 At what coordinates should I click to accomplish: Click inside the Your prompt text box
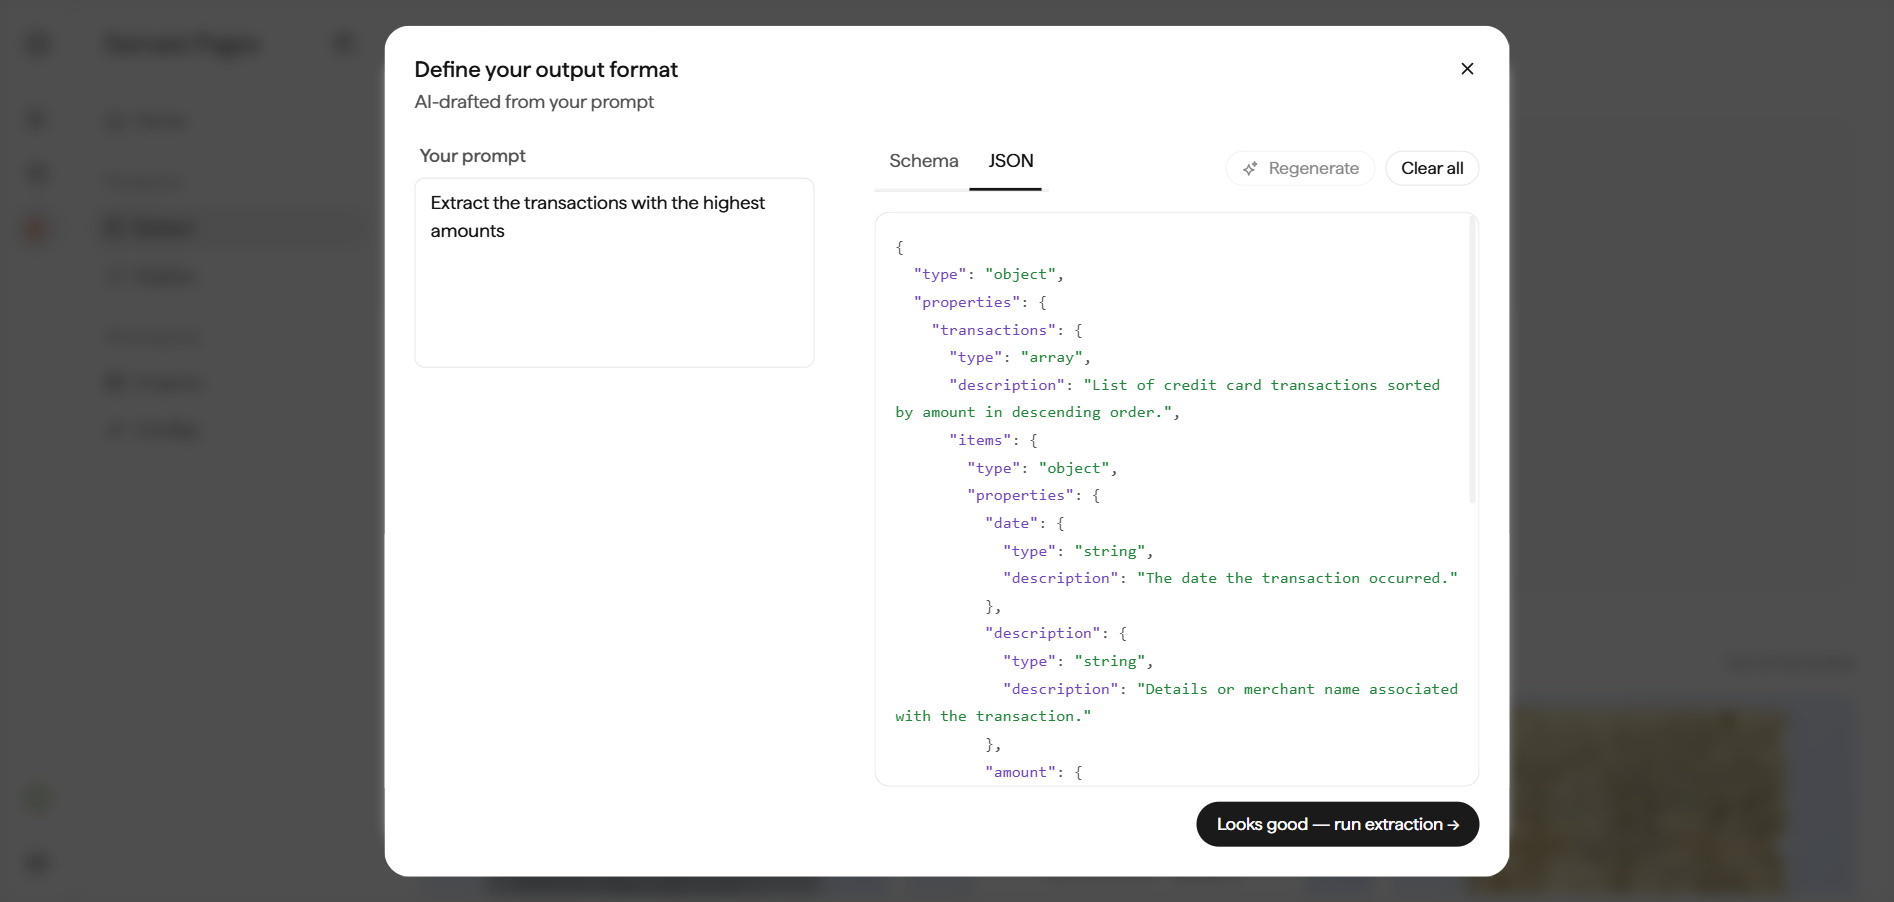pyautogui.click(x=614, y=272)
